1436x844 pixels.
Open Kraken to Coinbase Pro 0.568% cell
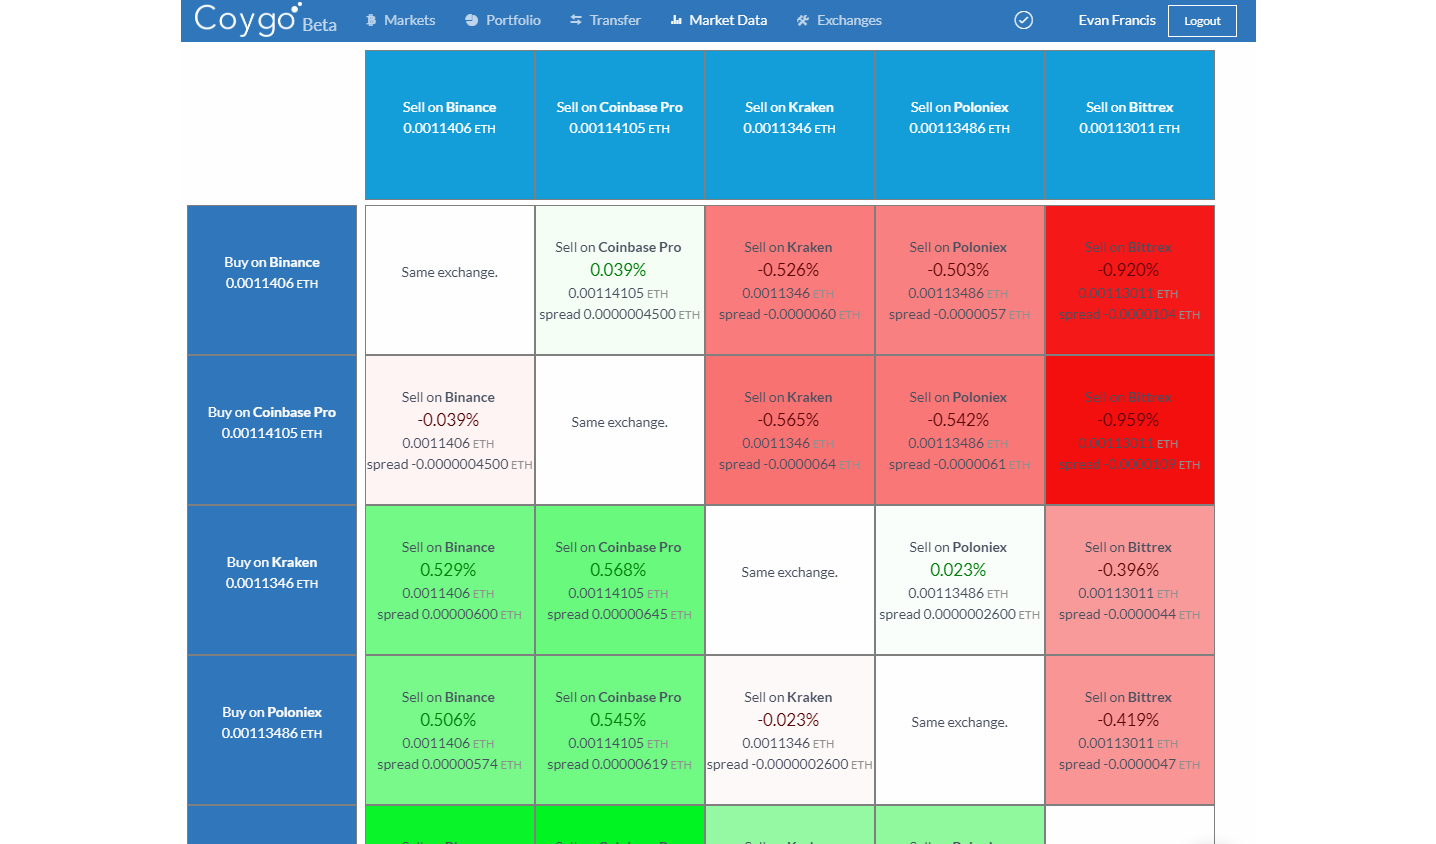620,580
